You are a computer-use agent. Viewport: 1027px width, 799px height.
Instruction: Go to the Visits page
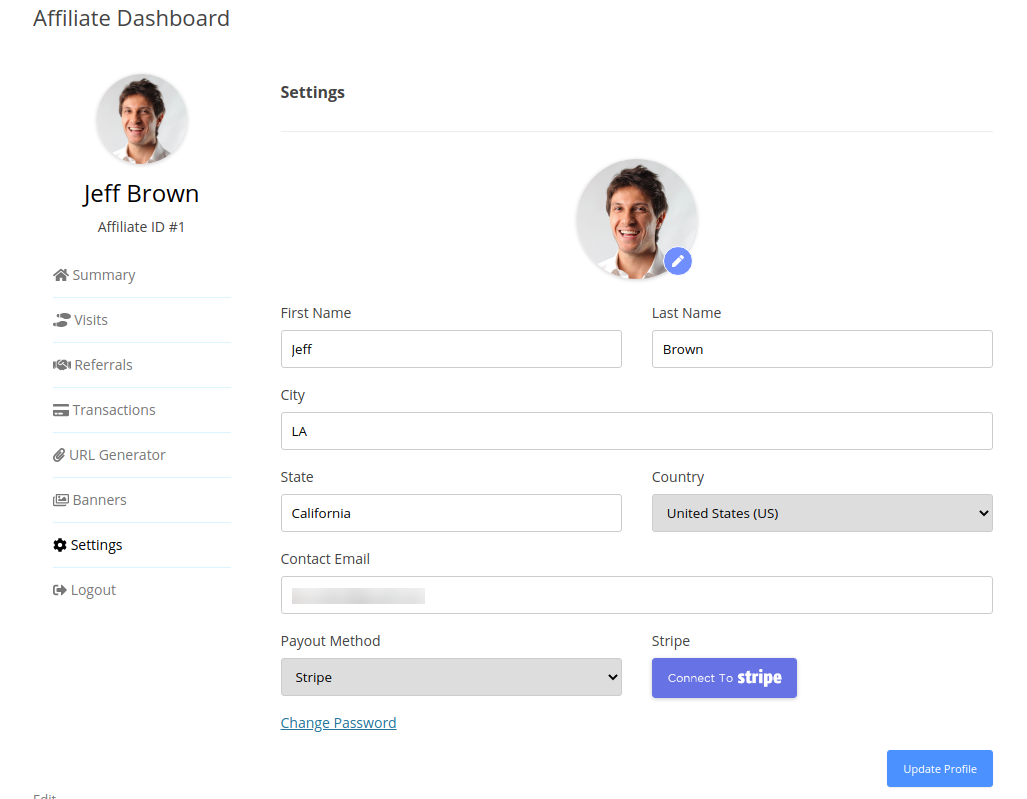point(90,320)
